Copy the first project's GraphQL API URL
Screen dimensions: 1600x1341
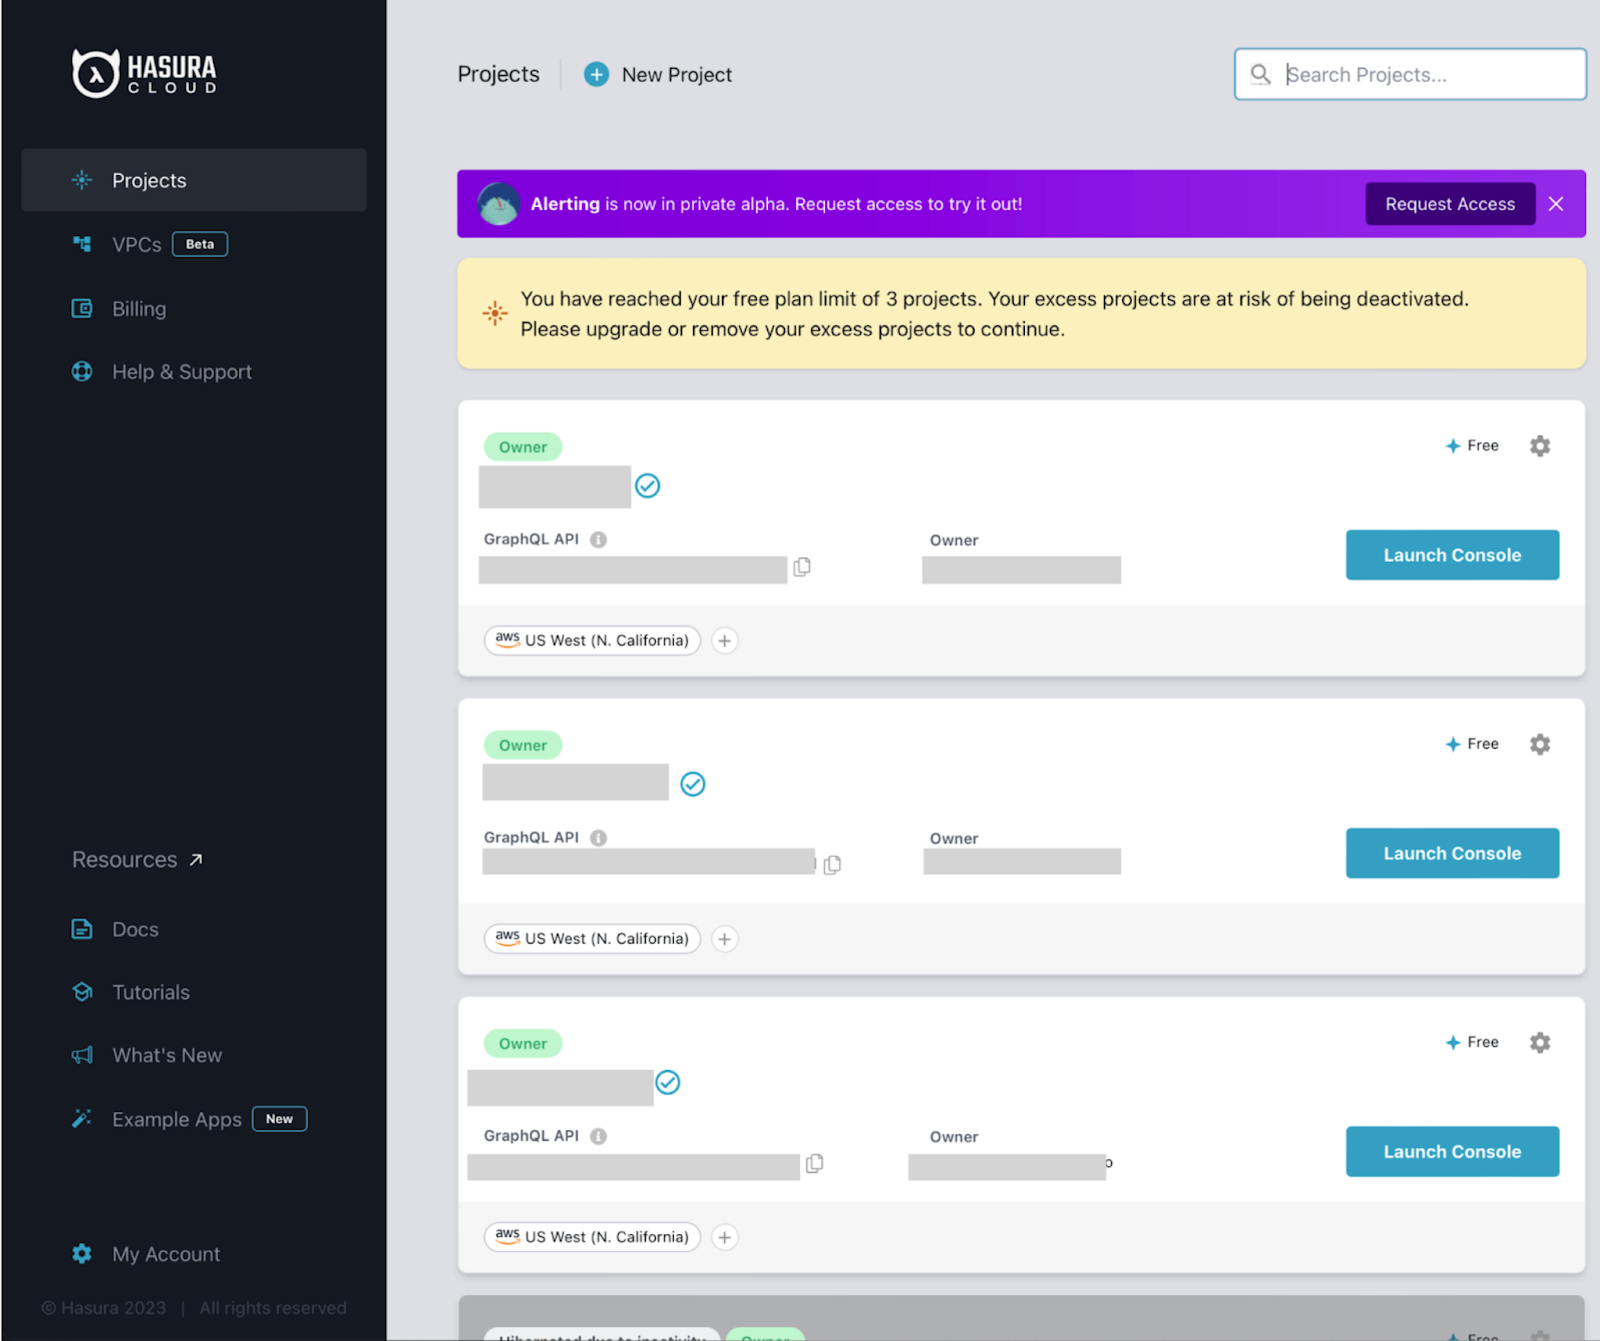pyautogui.click(x=802, y=567)
